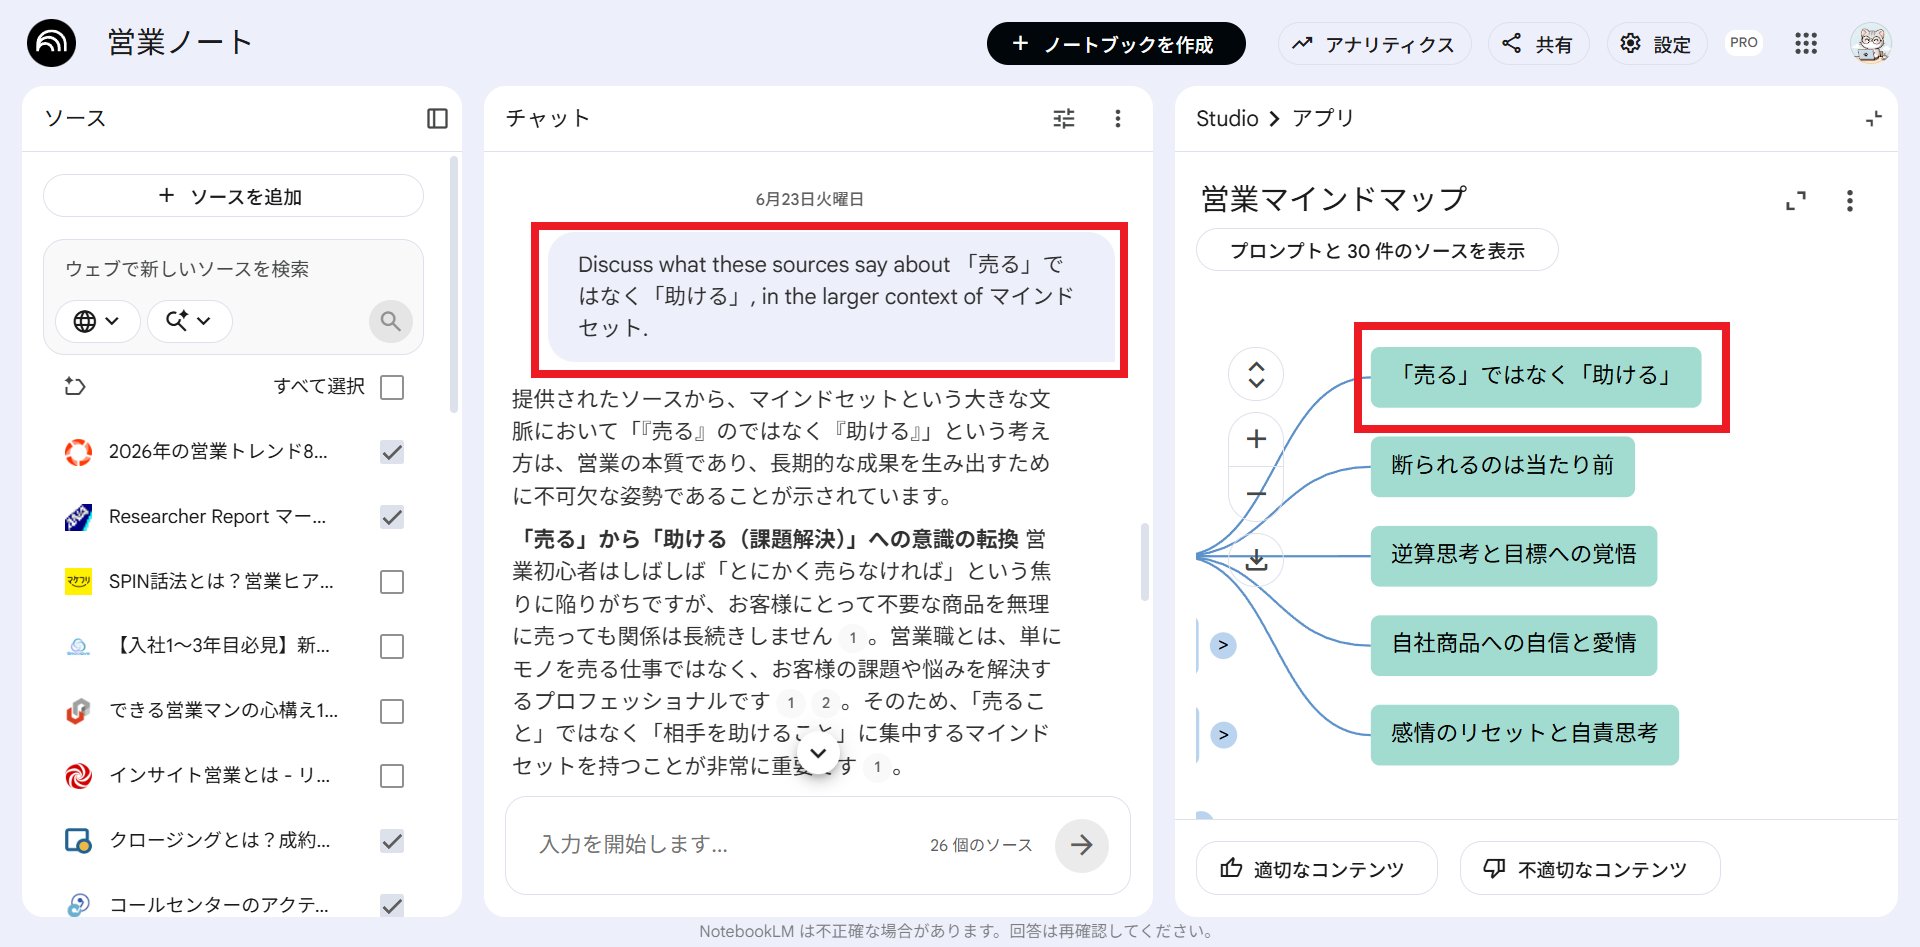This screenshot has height=947, width=1920.
Task: Open チャット panel three-dot menu
Action: pos(1118,119)
